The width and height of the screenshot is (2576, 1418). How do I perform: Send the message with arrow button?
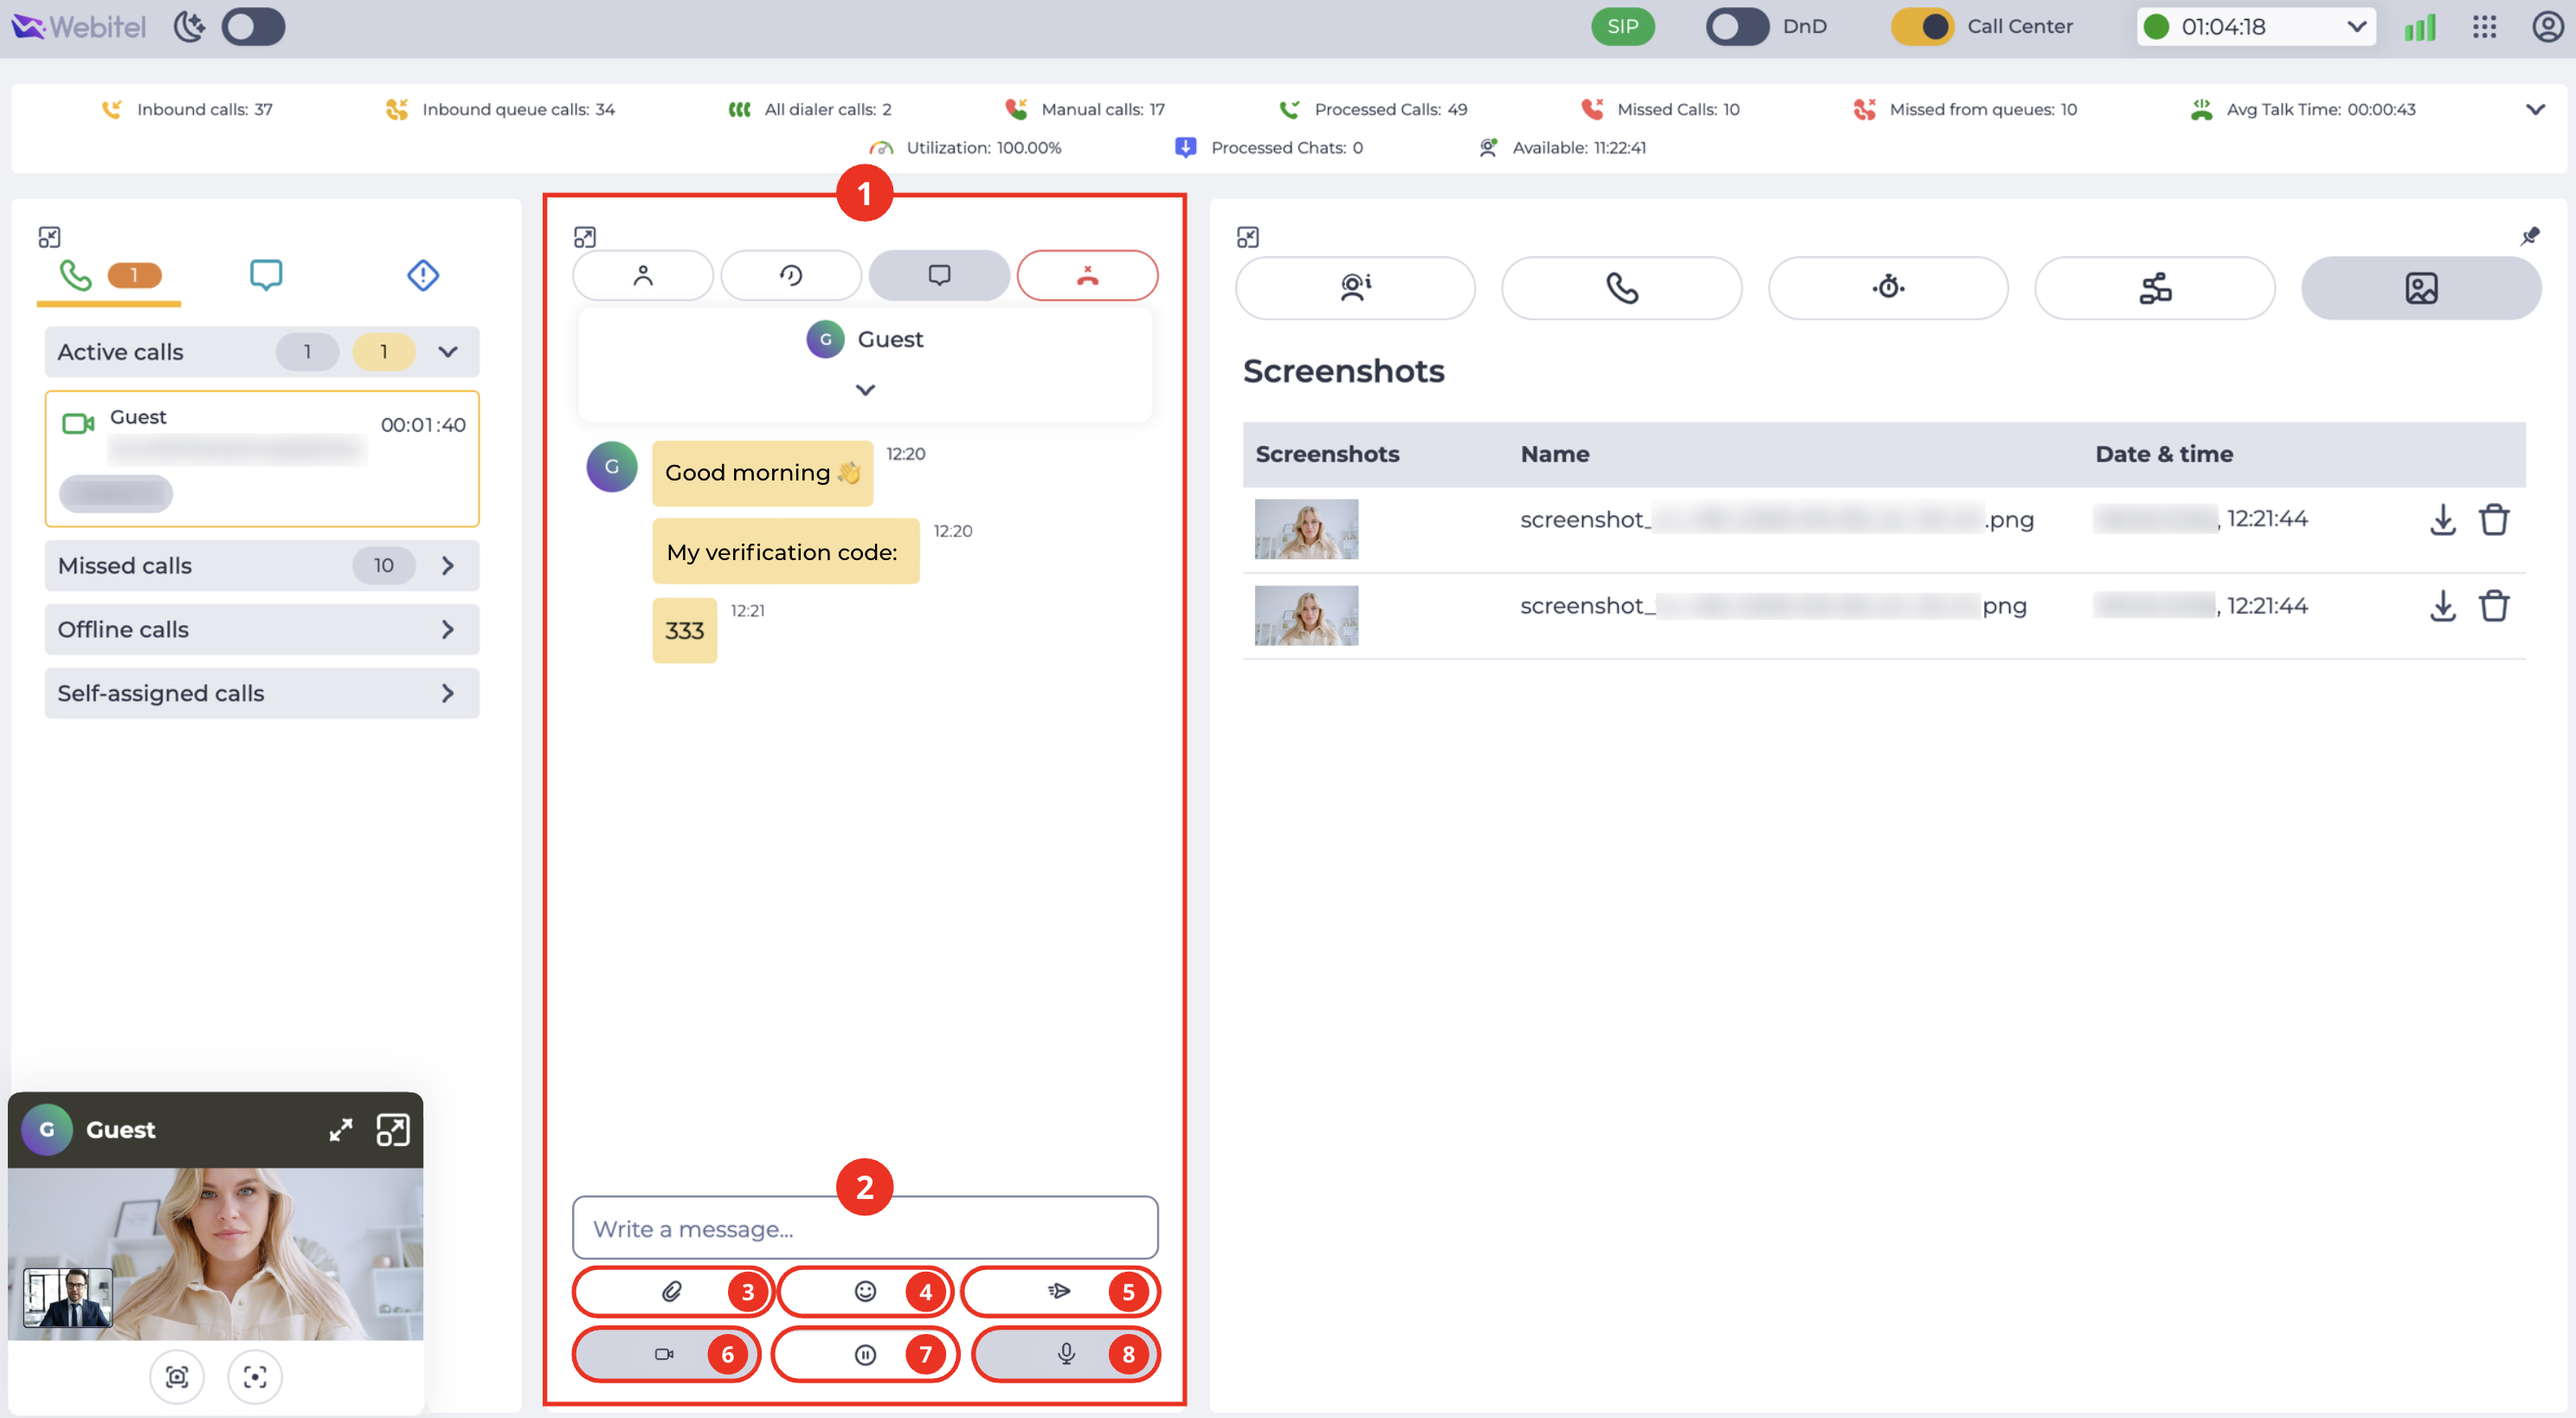(x=1059, y=1292)
